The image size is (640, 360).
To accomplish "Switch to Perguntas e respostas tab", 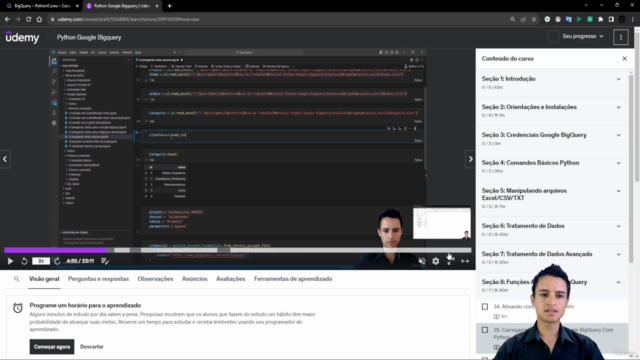I will (x=98, y=279).
